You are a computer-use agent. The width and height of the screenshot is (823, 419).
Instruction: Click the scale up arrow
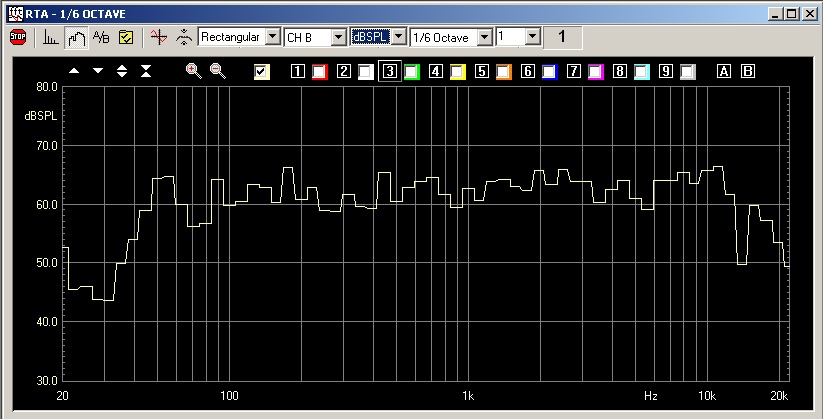click(x=74, y=71)
